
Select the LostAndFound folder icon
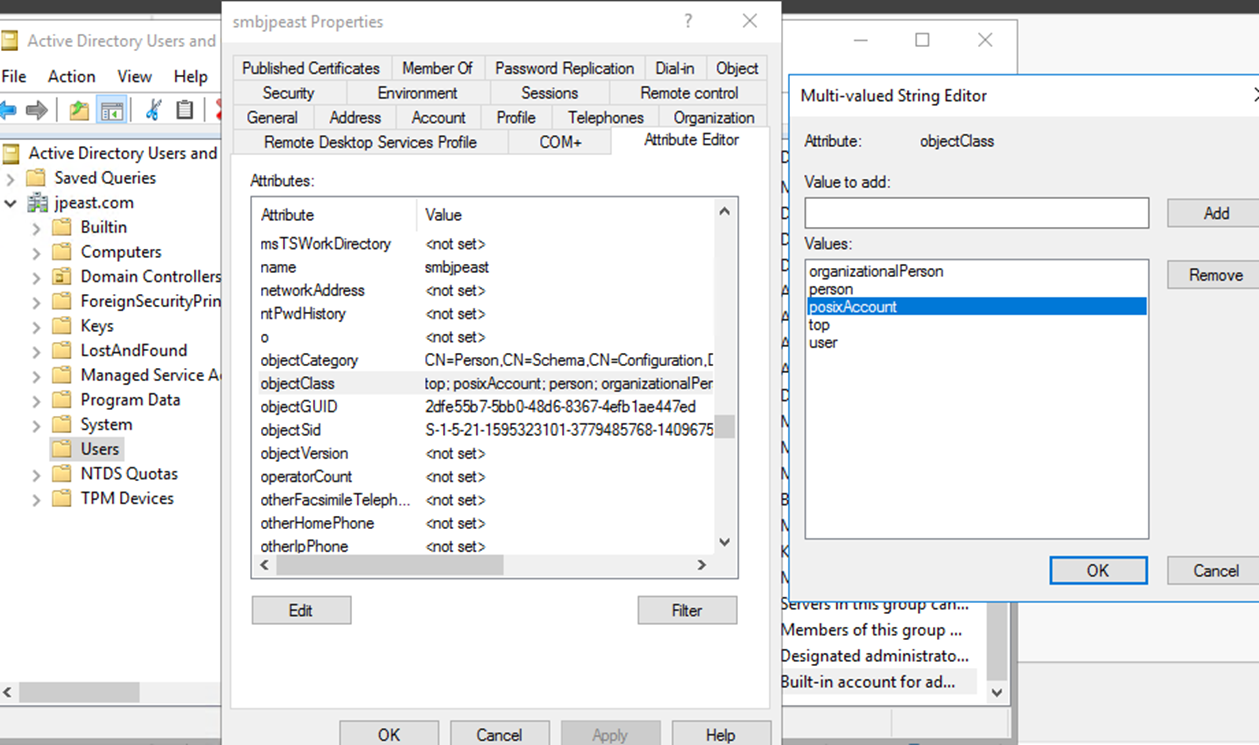pyautogui.click(x=62, y=350)
